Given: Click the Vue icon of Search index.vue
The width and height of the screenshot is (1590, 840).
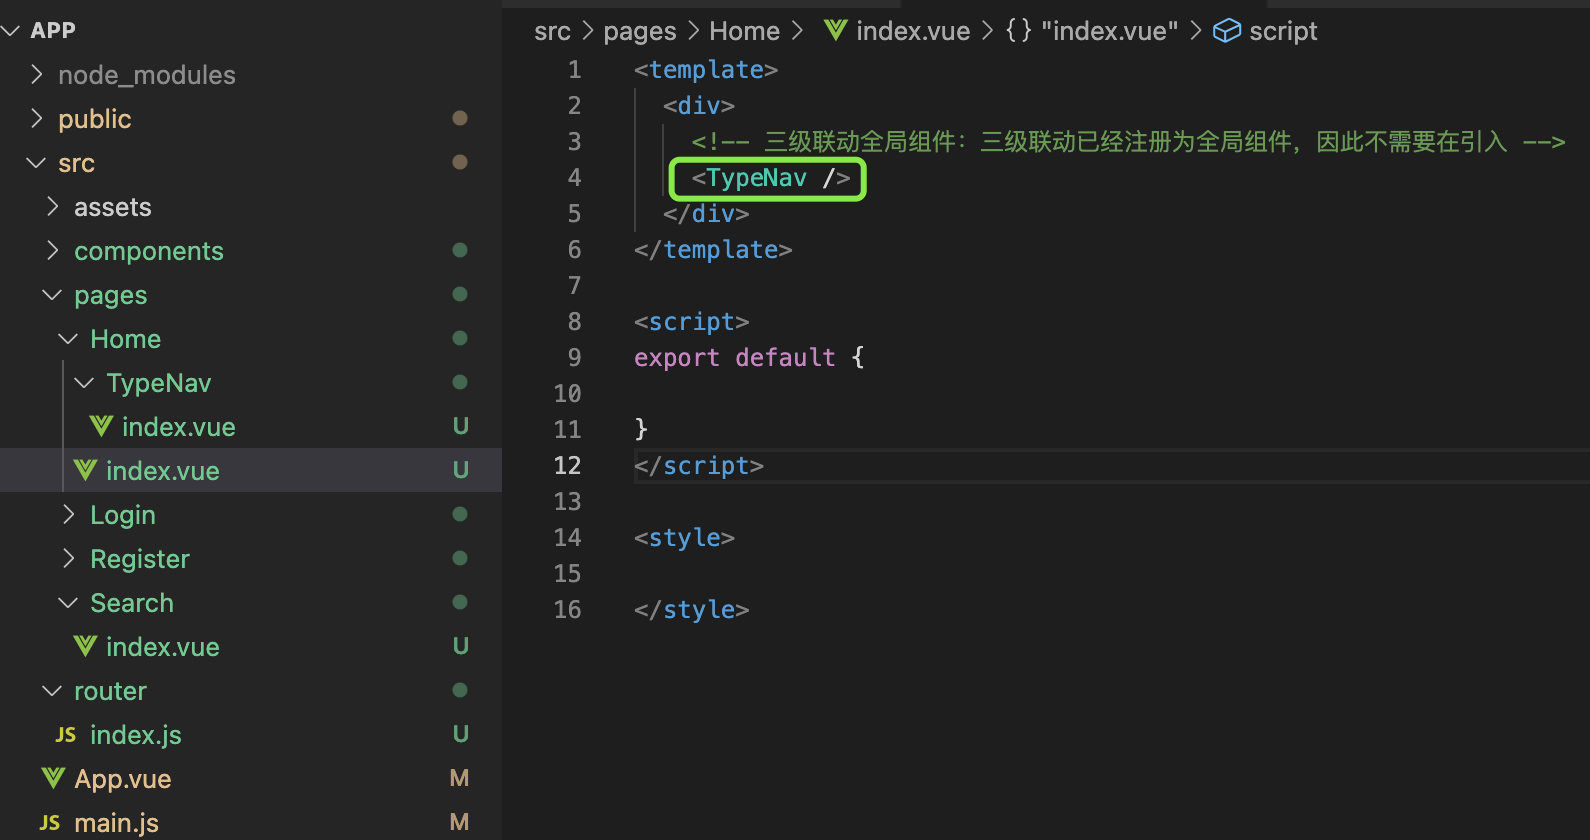Looking at the screenshot, I should [85, 647].
